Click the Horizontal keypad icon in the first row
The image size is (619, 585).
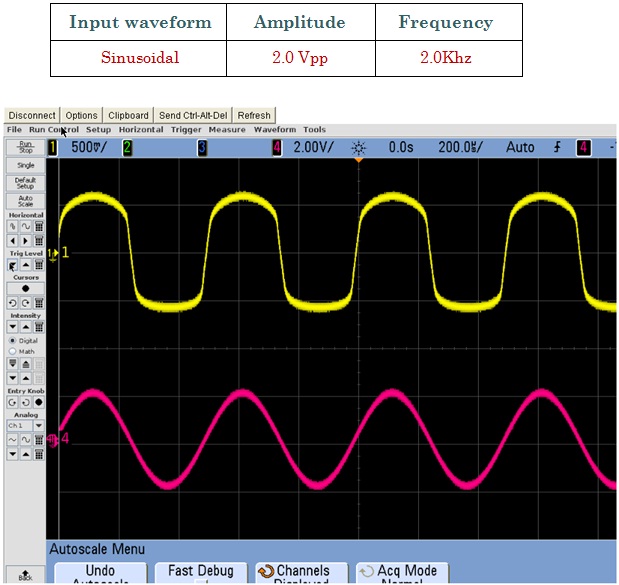coord(39,227)
